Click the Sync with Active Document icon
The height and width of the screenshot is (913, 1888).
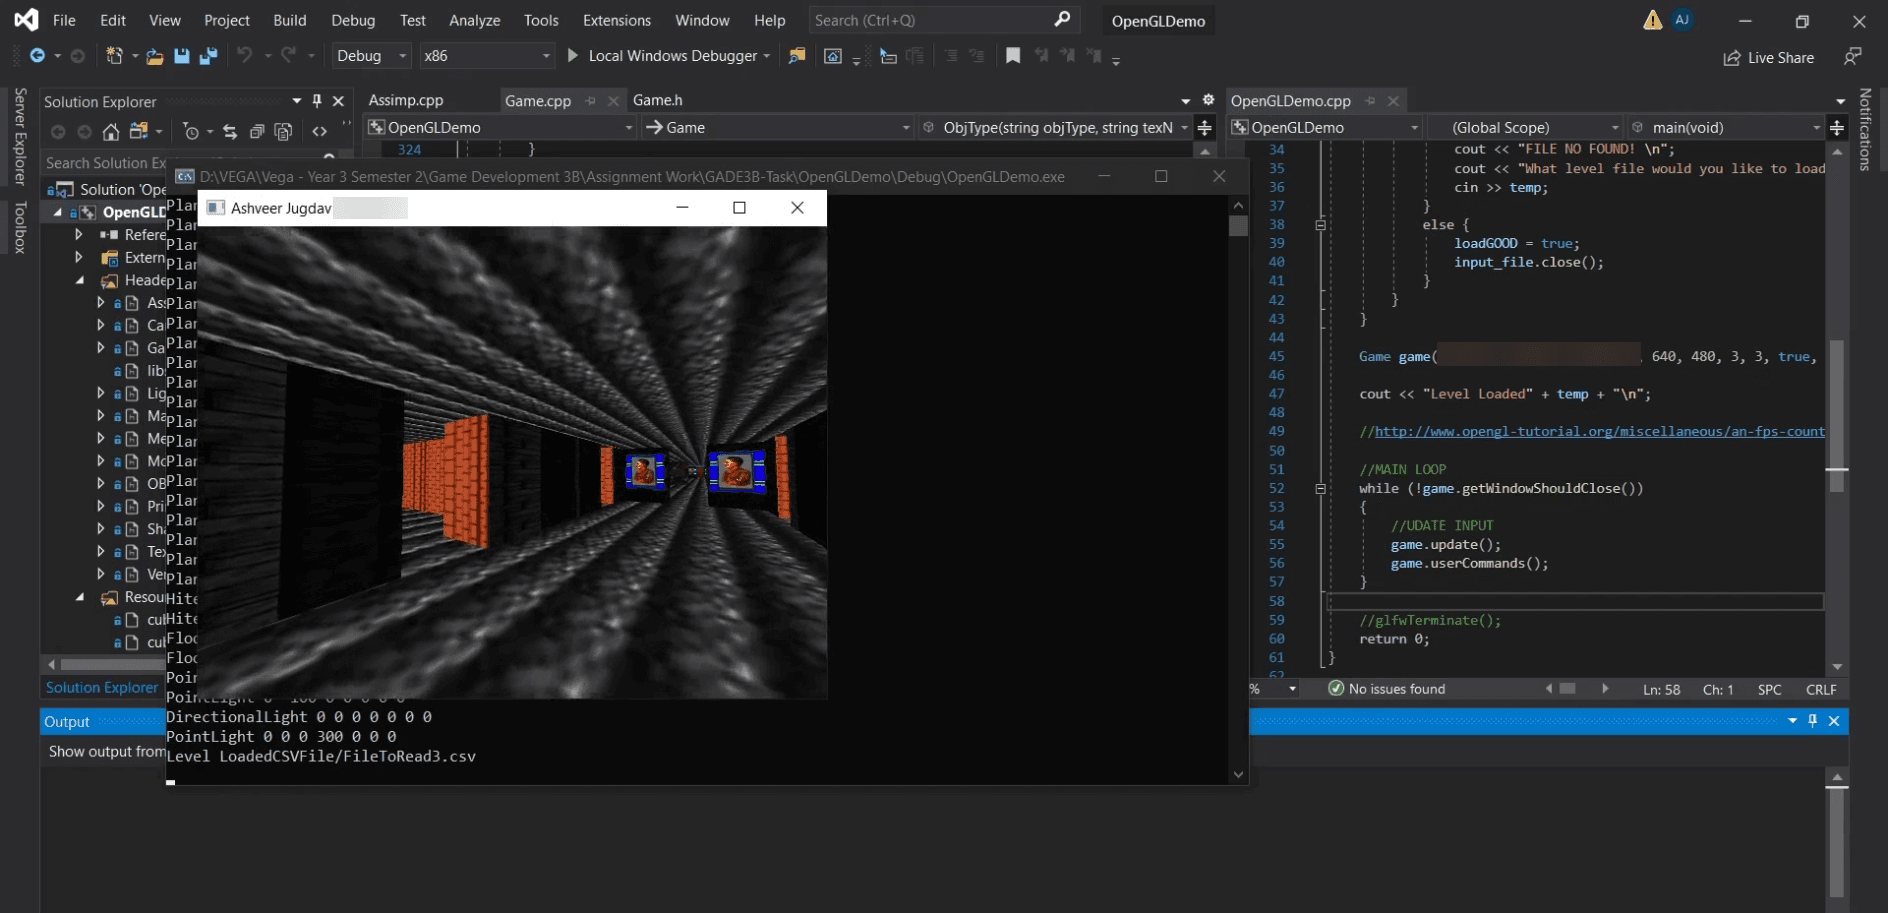[x=230, y=131]
